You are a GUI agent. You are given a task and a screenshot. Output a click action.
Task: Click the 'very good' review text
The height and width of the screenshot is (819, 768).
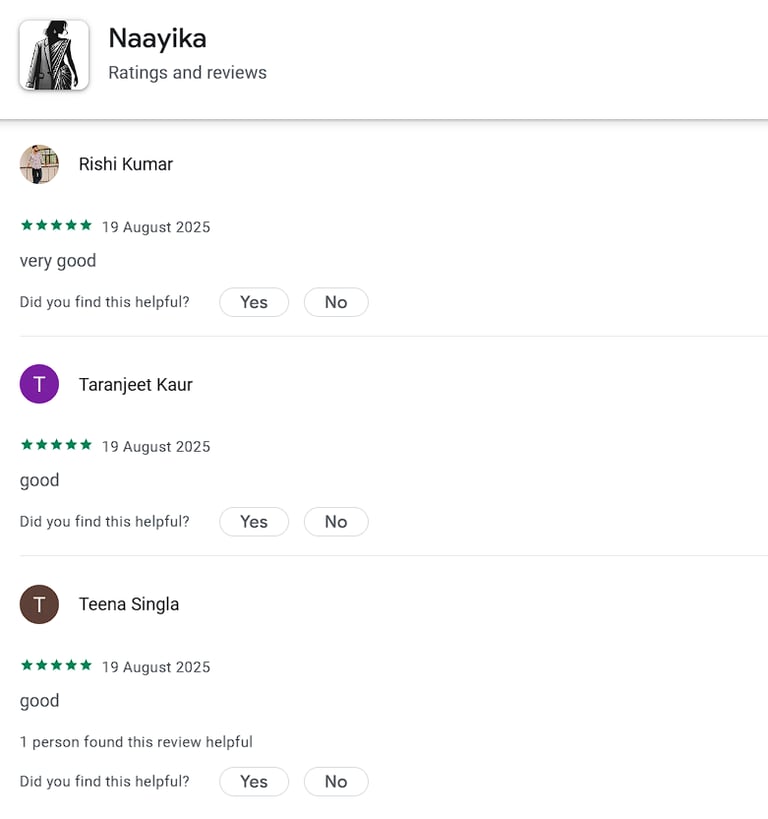58,261
